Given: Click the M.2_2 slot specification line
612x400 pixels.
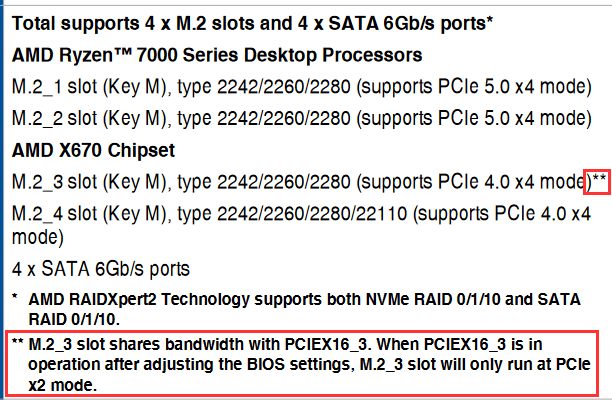Looking at the screenshot, I should [x=300, y=119].
